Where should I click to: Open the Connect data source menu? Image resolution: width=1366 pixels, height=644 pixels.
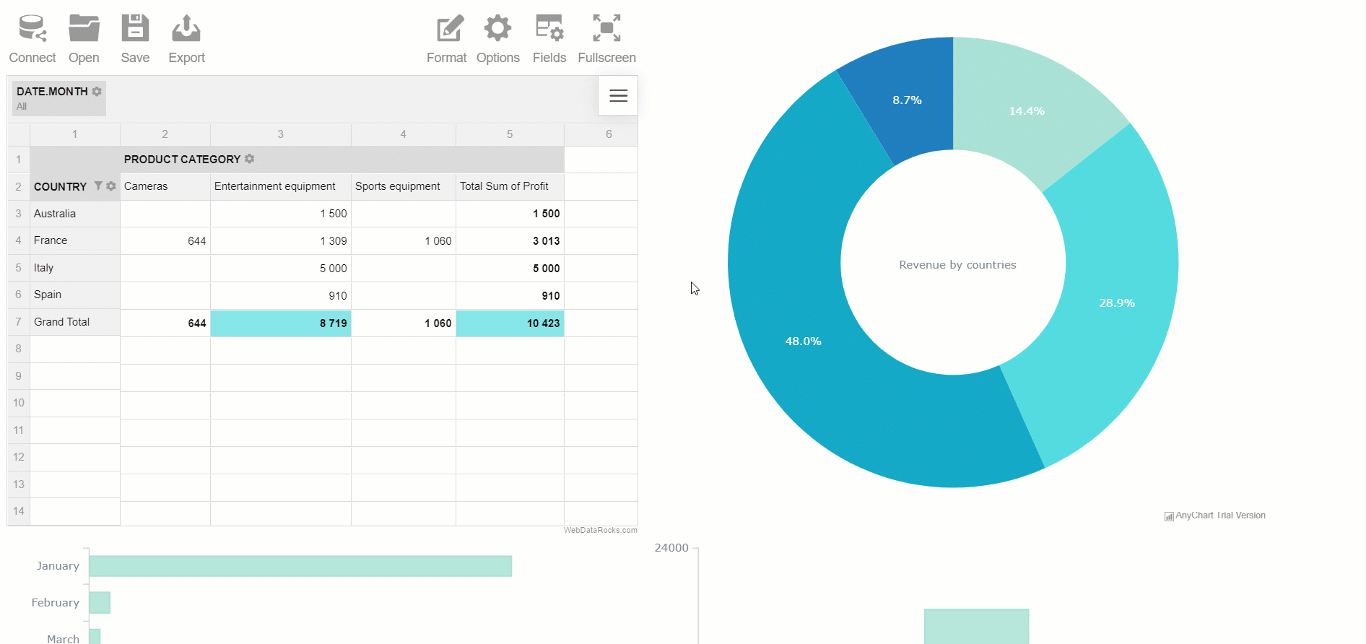[32, 40]
